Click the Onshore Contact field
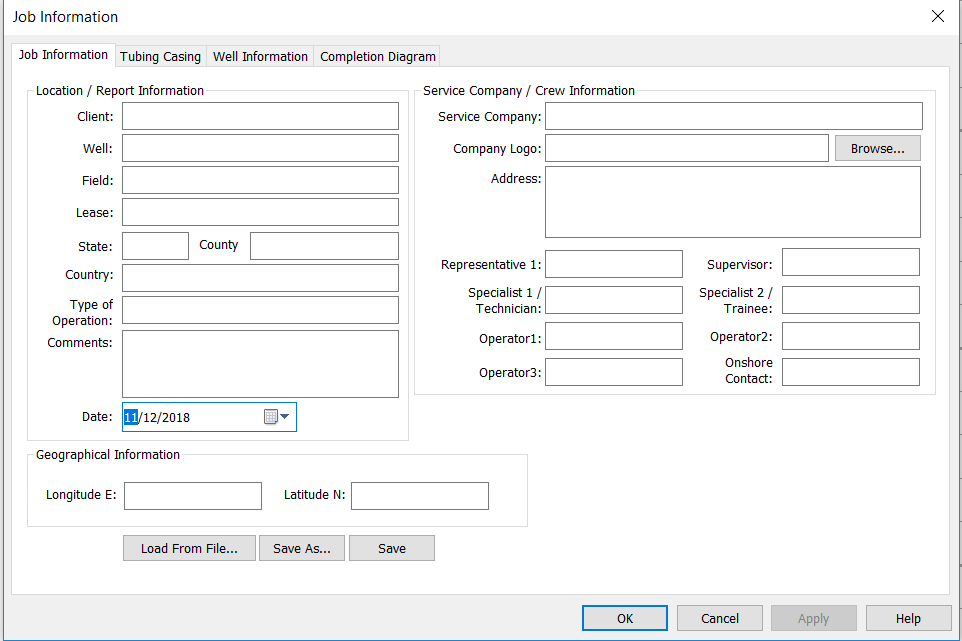 coord(850,372)
